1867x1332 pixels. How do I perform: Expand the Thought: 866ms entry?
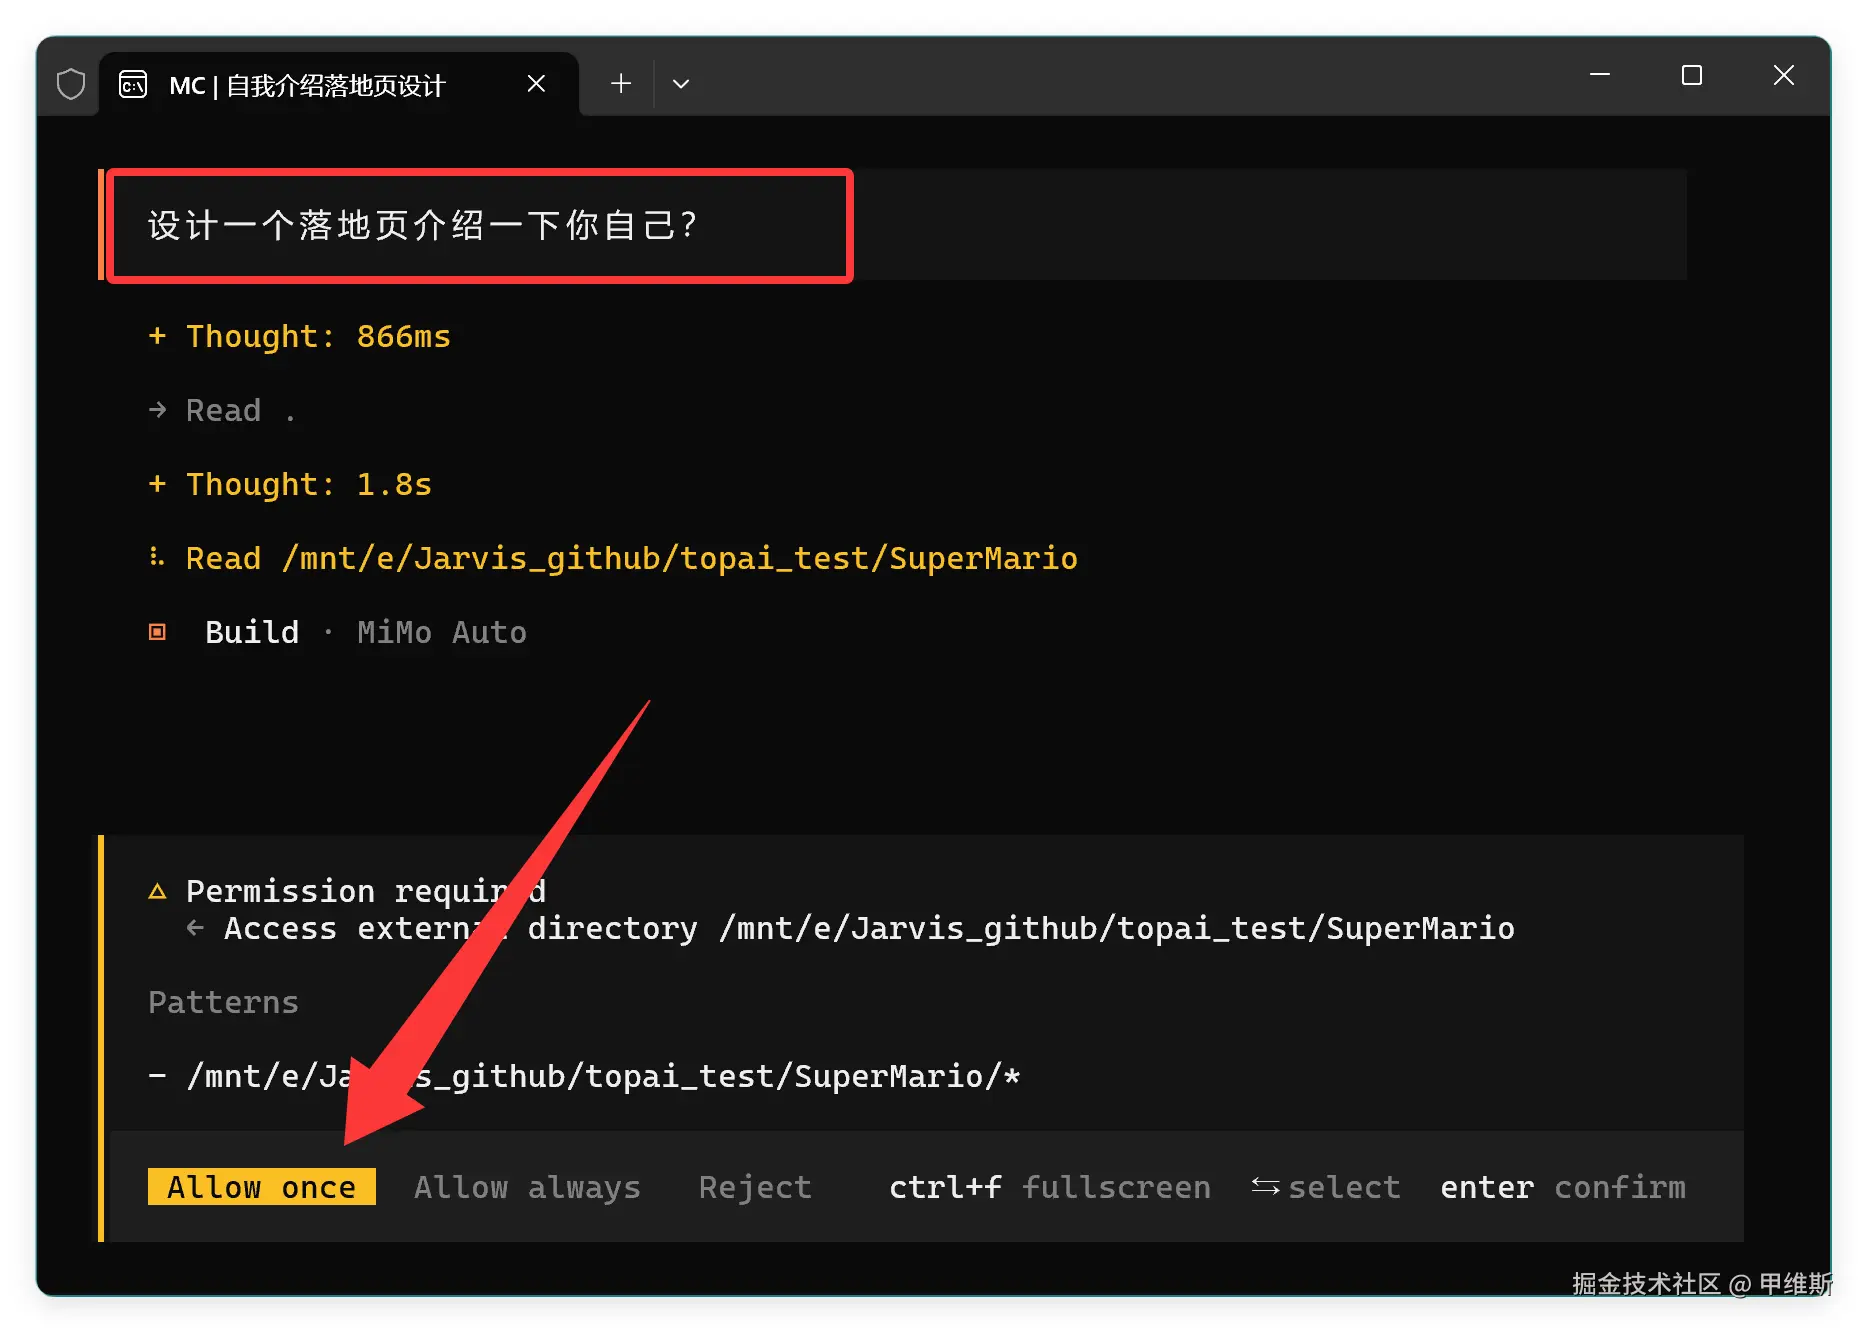299,337
